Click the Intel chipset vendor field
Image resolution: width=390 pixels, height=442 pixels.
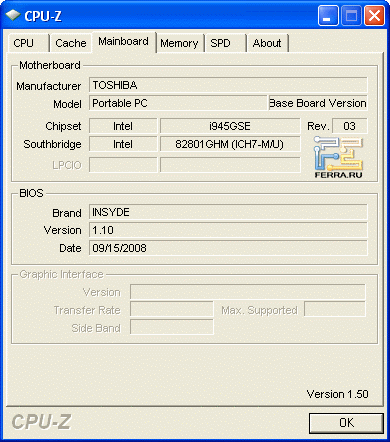click(x=123, y=126)
